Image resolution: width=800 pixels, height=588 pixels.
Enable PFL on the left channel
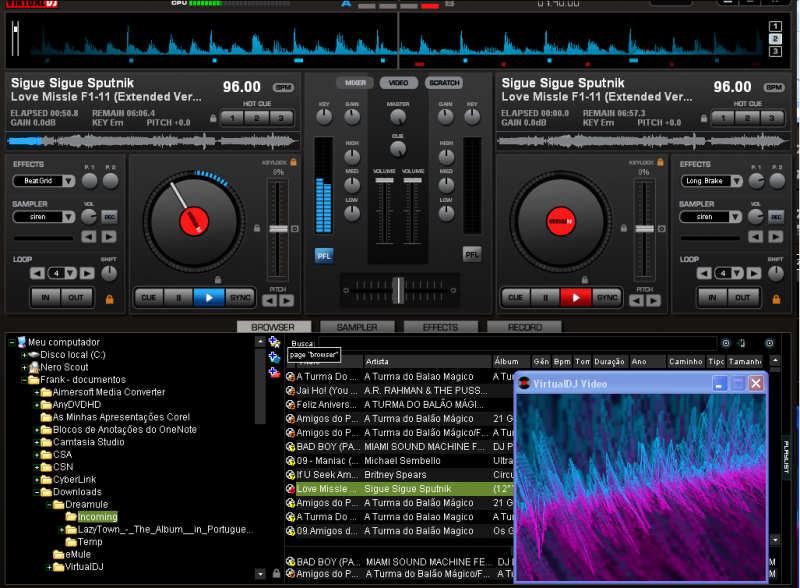click(324, 256)
